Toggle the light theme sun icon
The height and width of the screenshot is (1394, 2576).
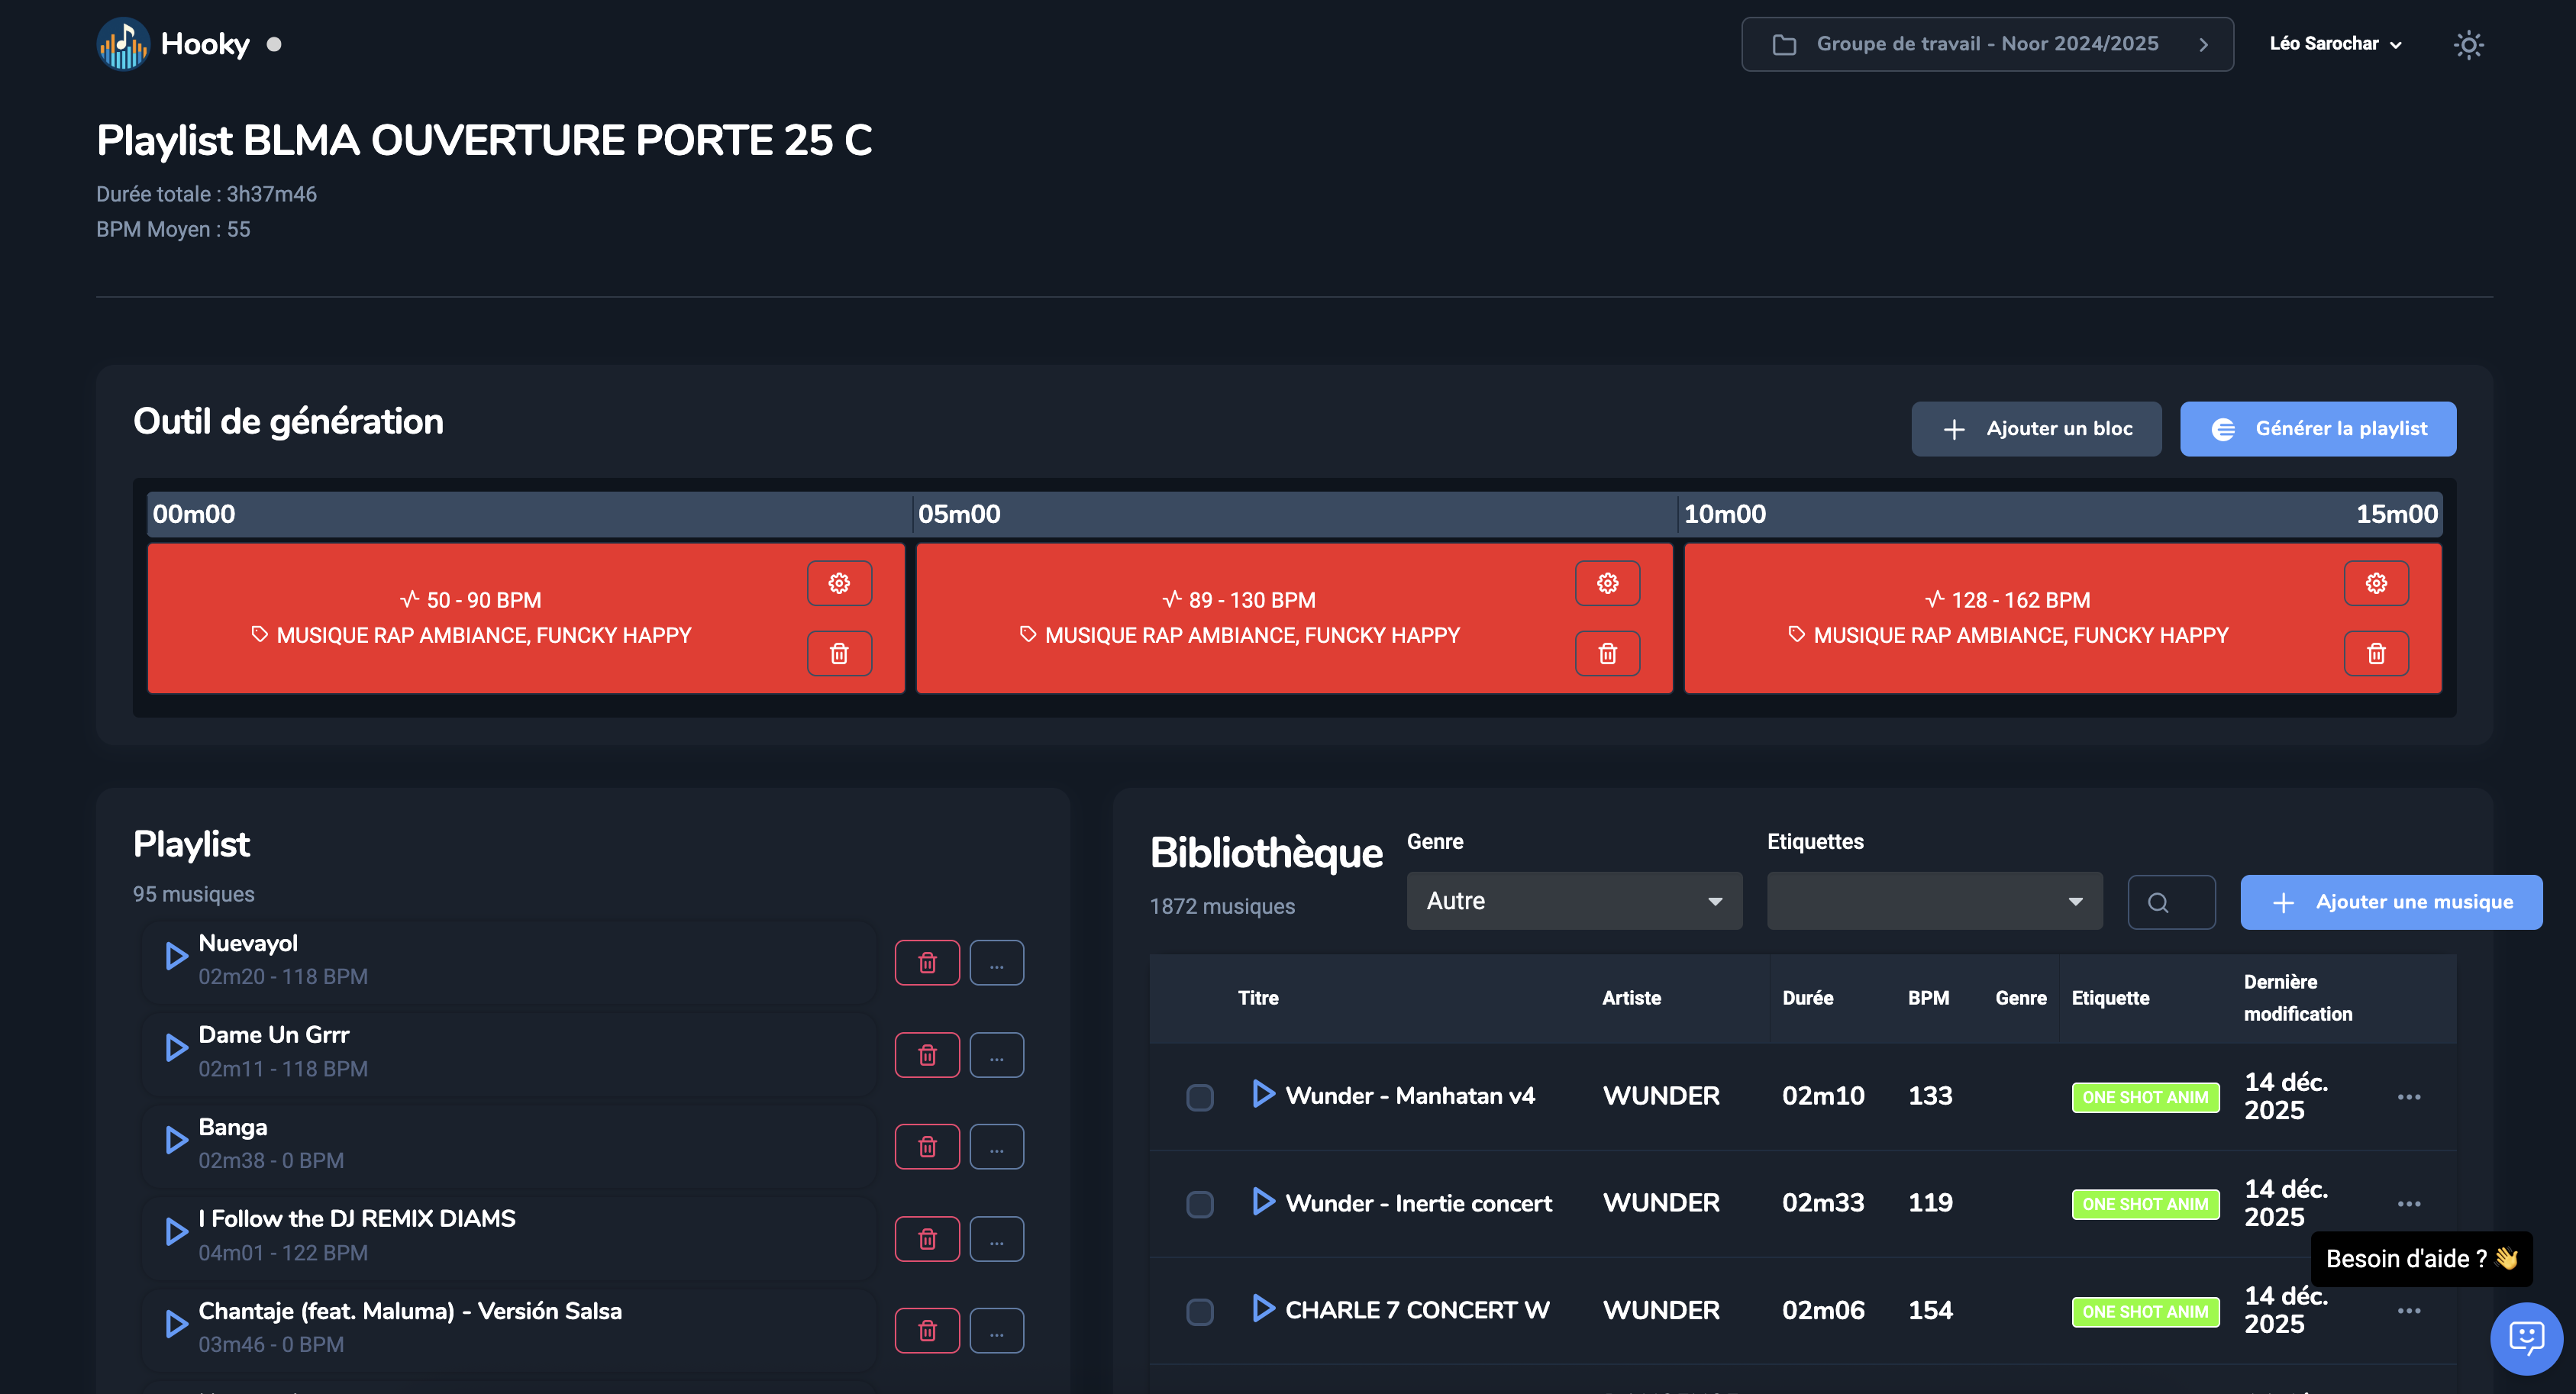(2468, 44)
